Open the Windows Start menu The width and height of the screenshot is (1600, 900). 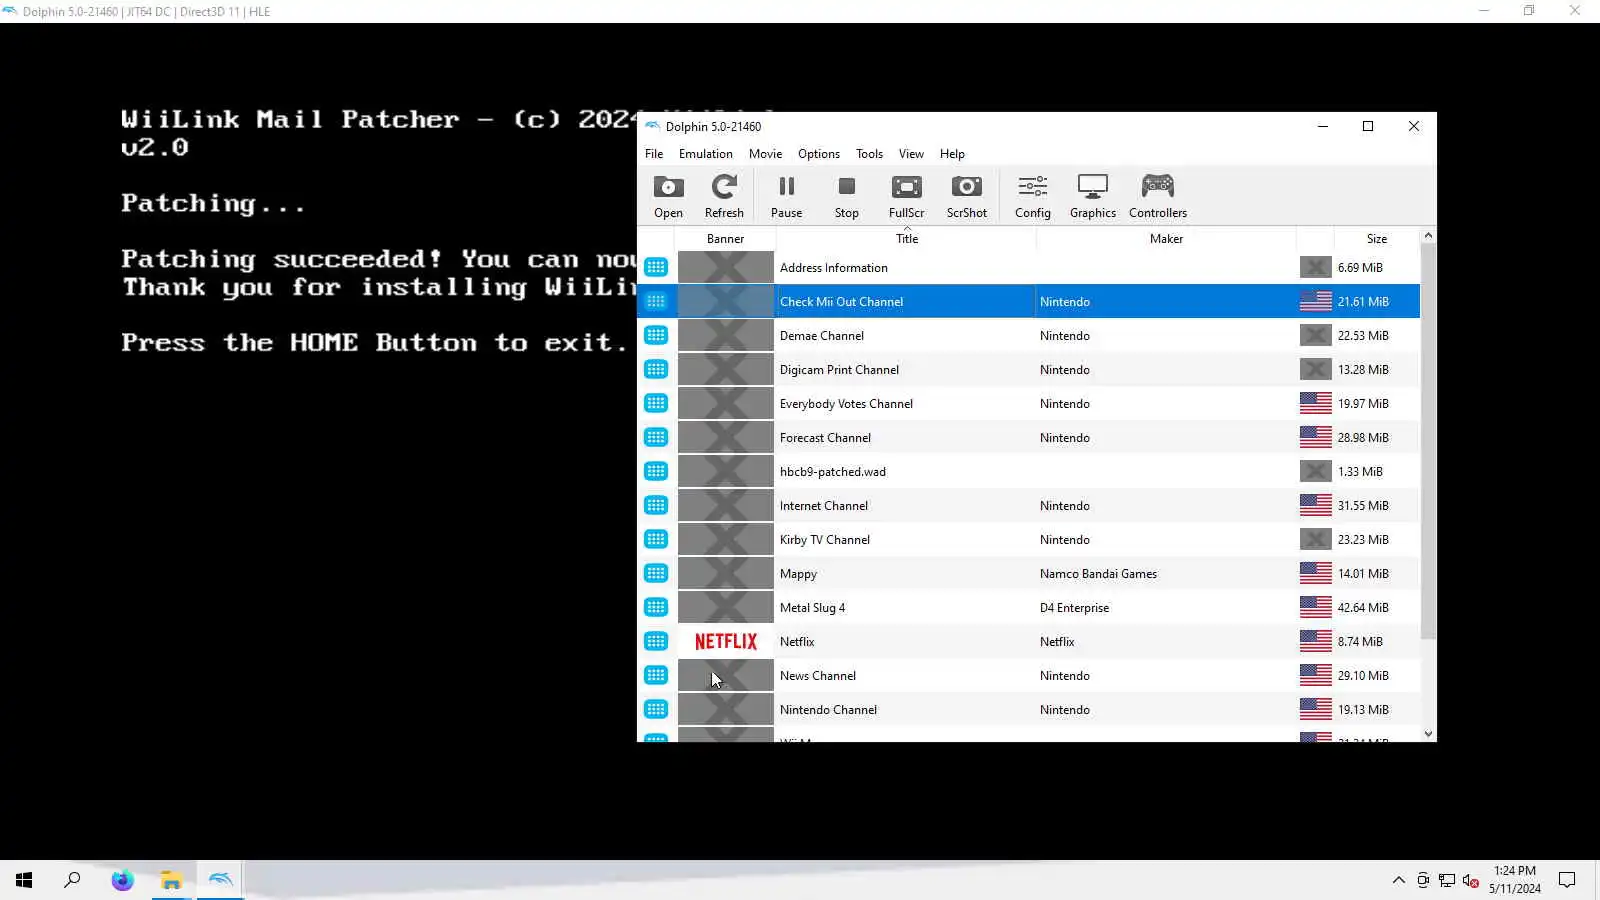click(x=24, y=880)
